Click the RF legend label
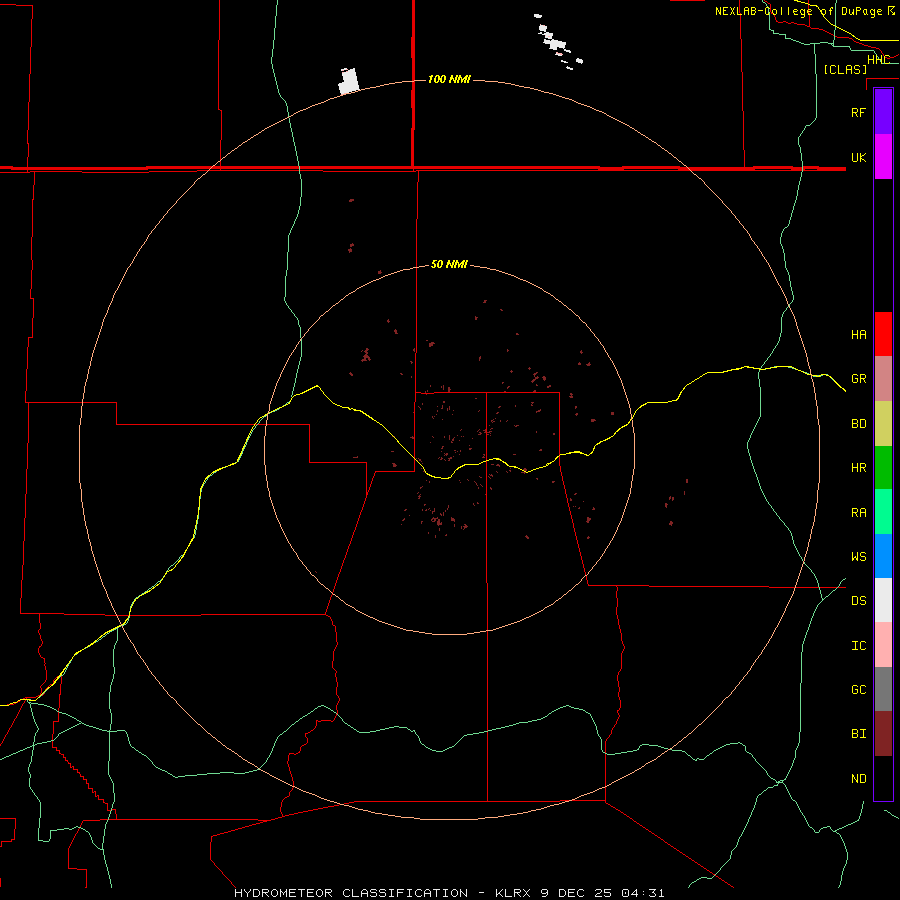Screen dimensions: 900x900 858,112
